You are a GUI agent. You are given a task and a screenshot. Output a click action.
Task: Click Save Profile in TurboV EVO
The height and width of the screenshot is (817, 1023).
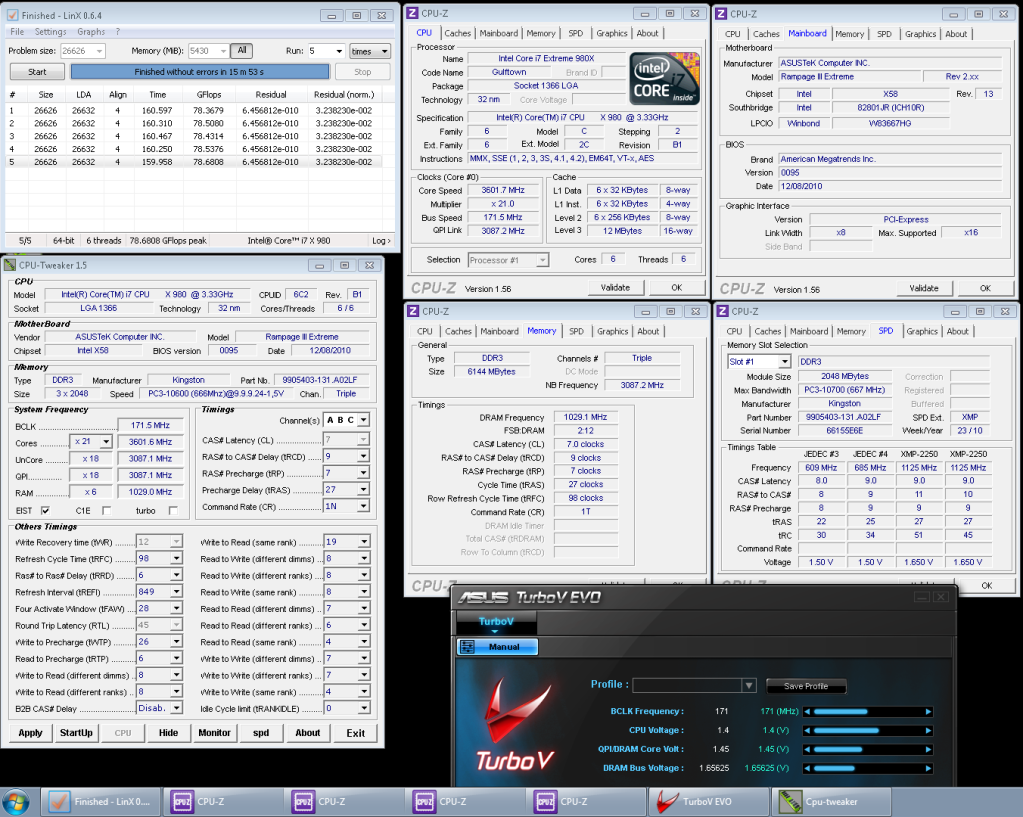tap(806, 686)
